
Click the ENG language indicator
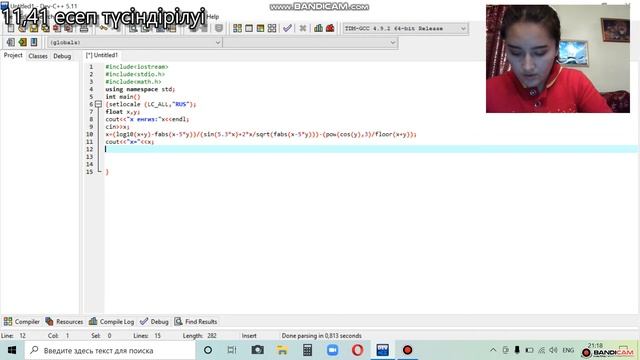568,350
